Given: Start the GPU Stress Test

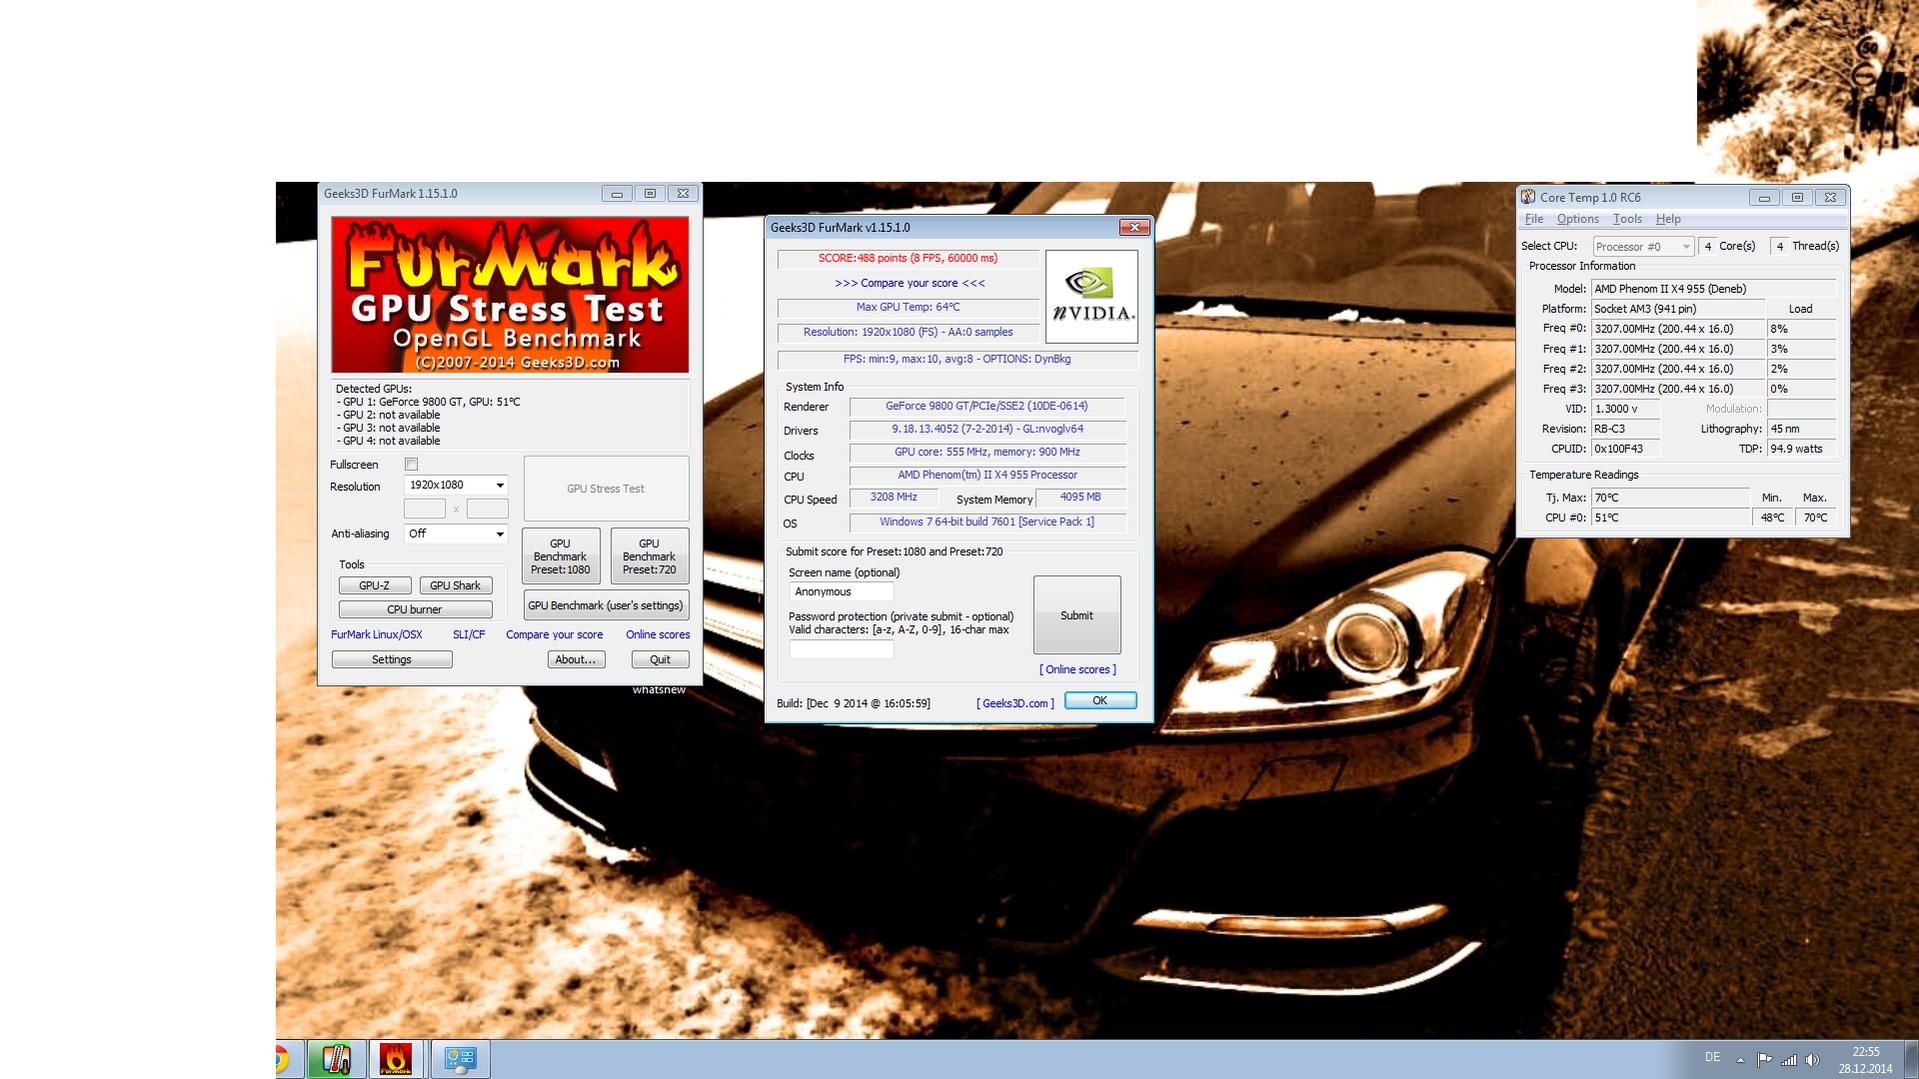Looking at the screenshot, I should click(606, 489).
